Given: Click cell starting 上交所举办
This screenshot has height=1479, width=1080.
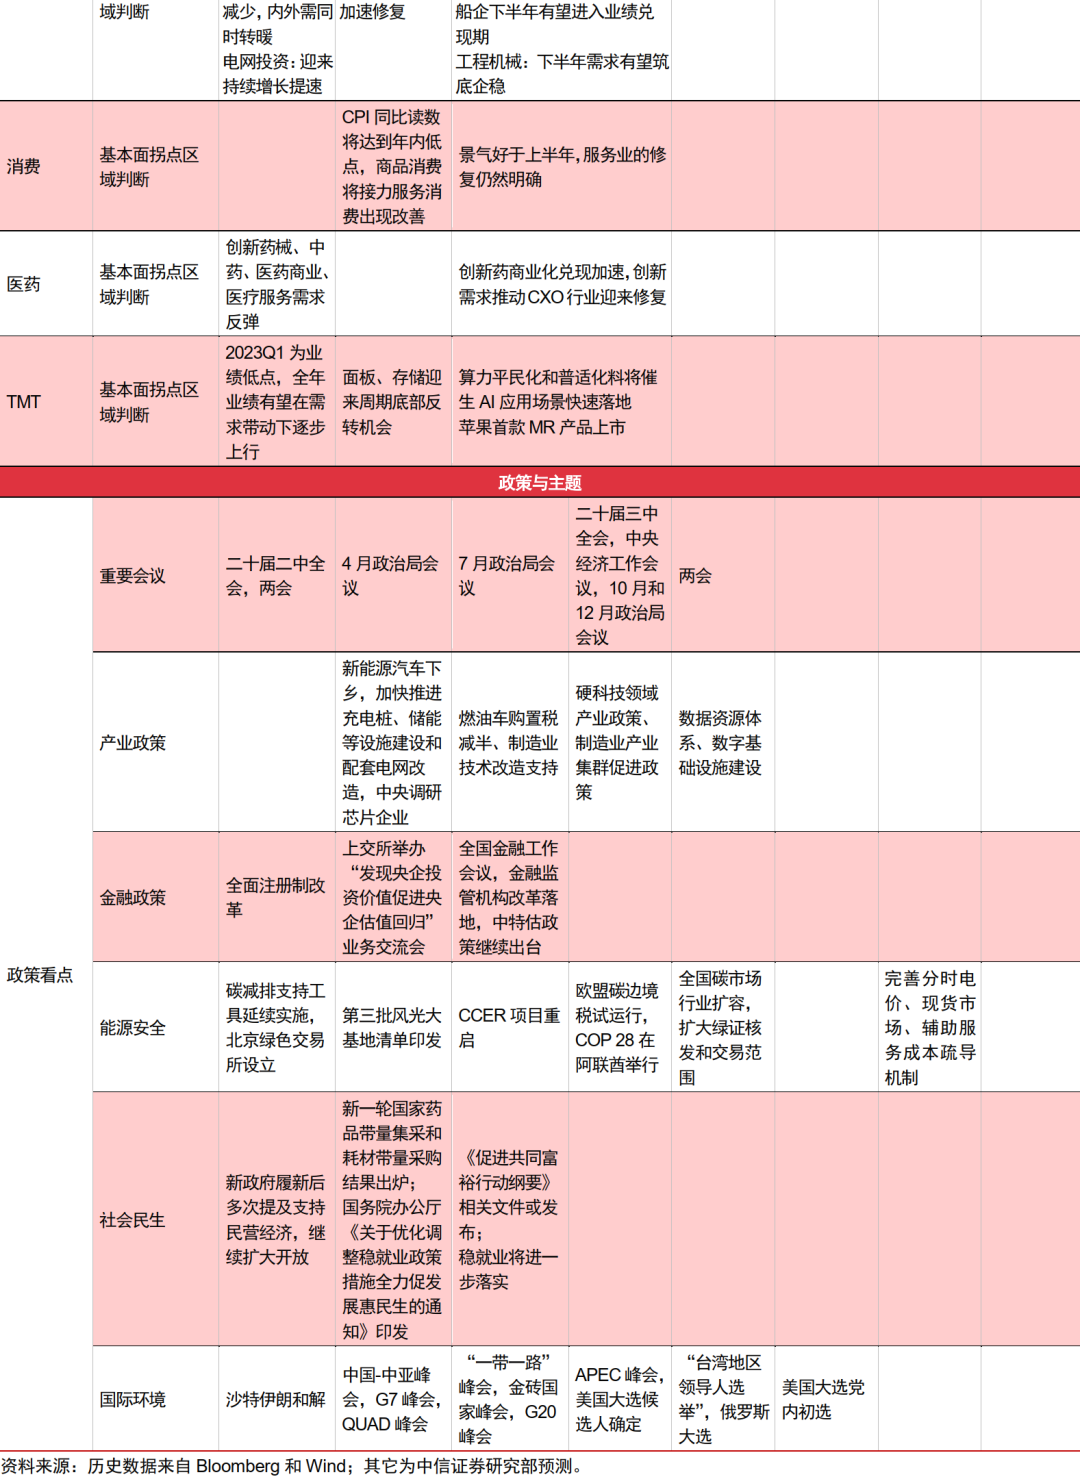Looking at the screenshot, I should pyautogui.click(x=391, y=897).
